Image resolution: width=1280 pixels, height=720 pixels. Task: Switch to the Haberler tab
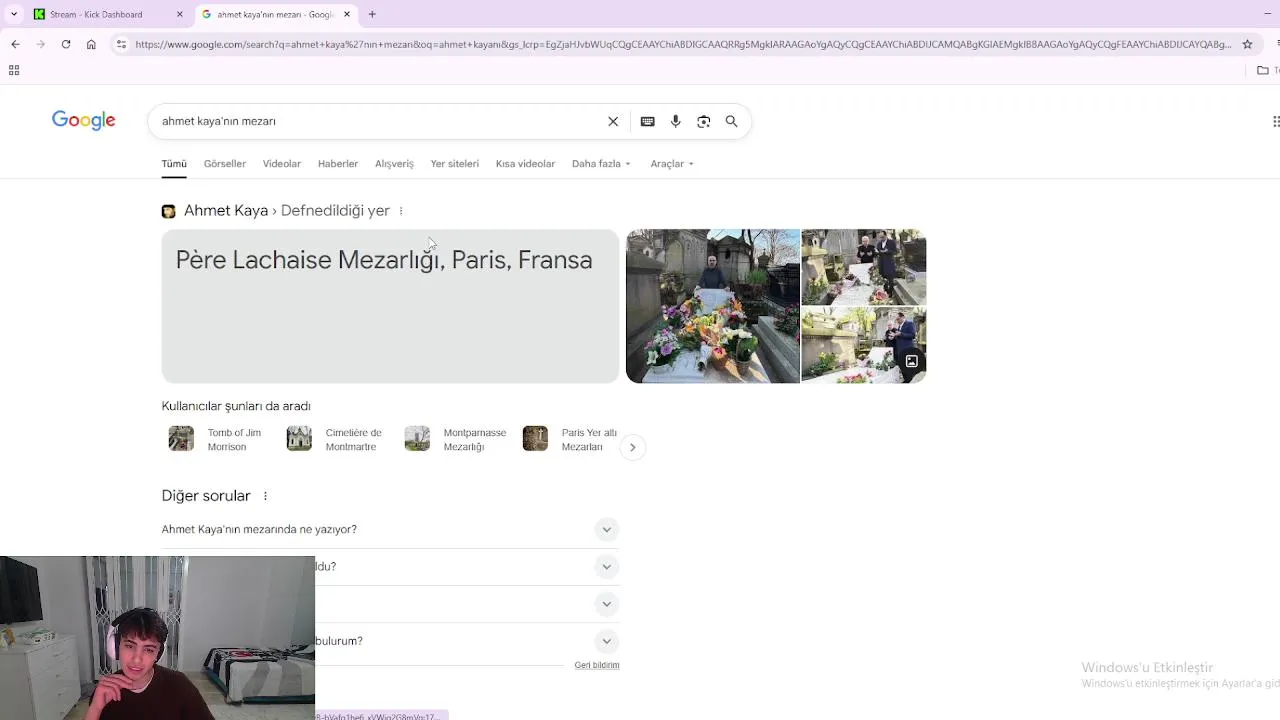(338, 164)
